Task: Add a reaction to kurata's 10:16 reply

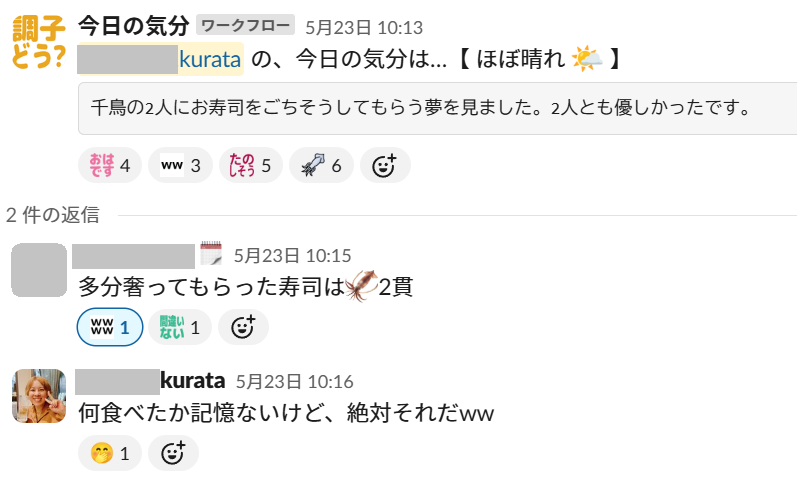Action: [173, 453]
